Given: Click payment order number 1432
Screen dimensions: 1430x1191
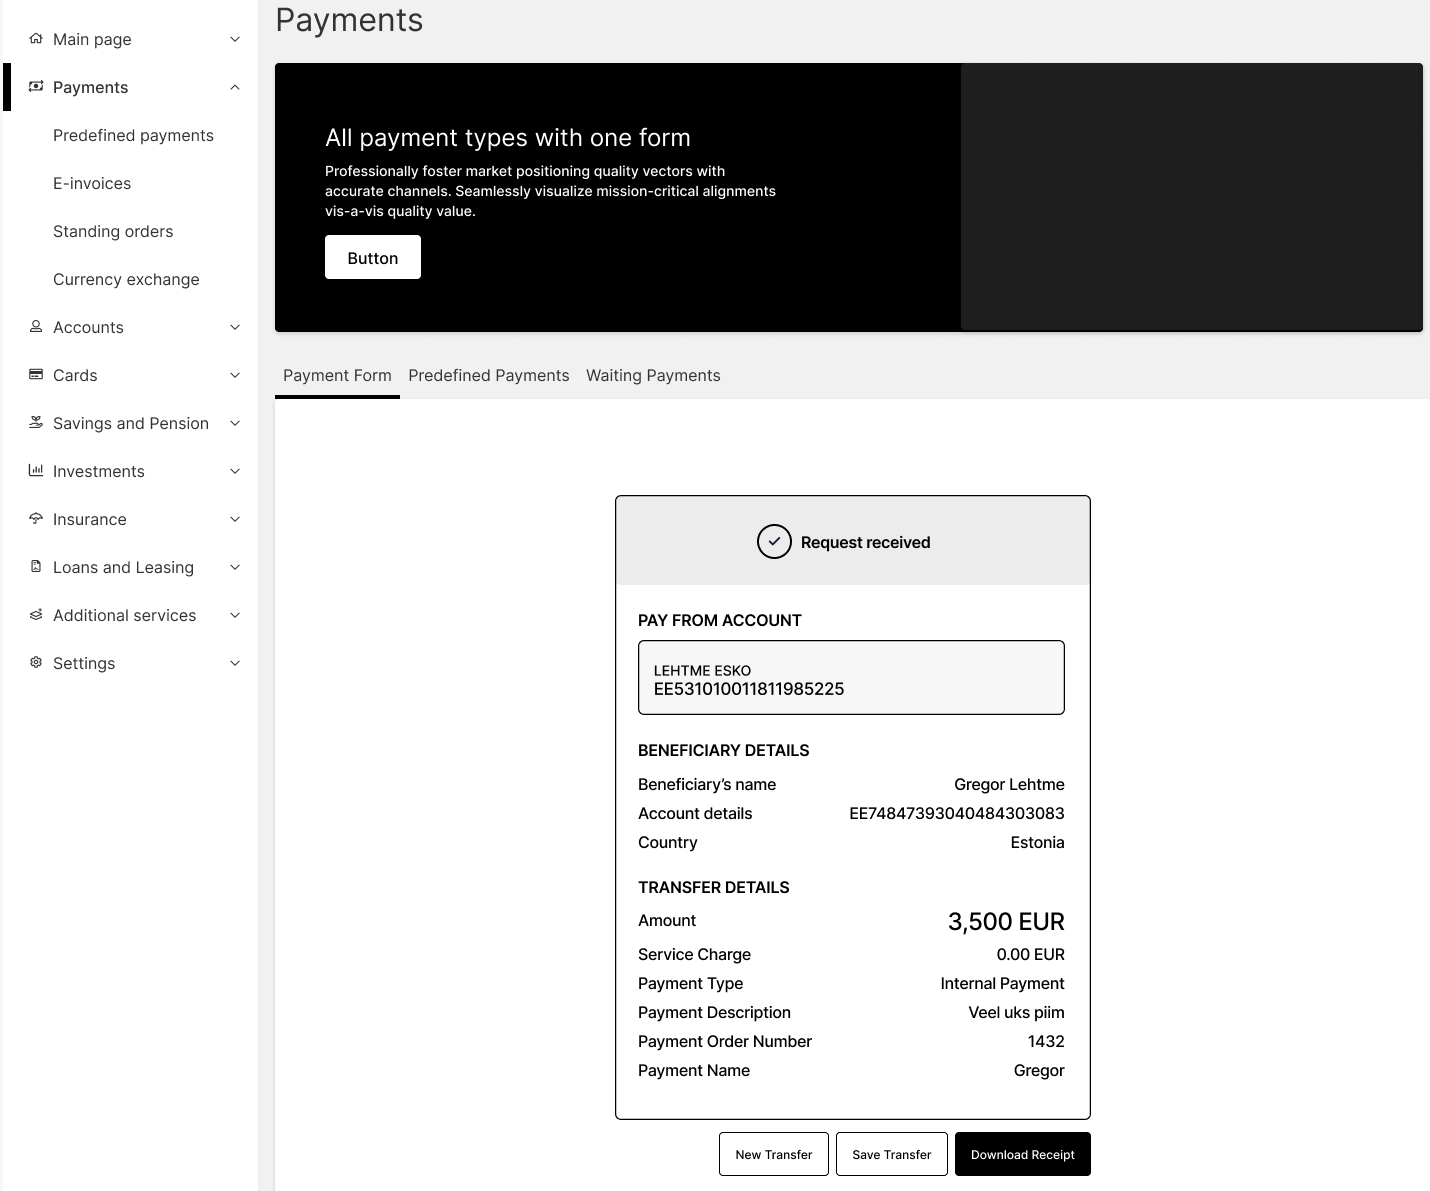Looking at the screenshot, I should coord(1046,1041).
